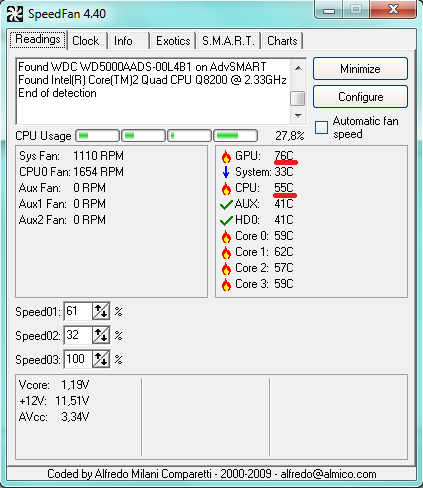Click the SpeedFan fan icon in title bar

(15, 14)
